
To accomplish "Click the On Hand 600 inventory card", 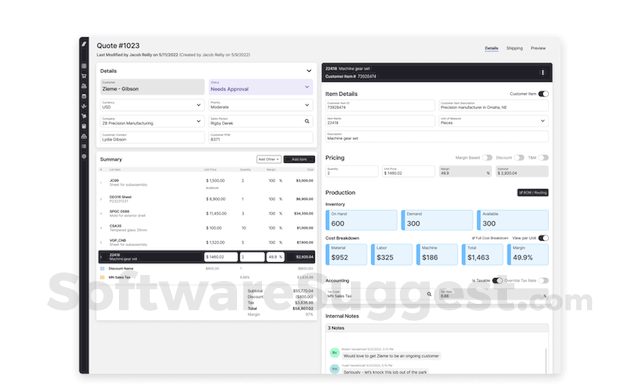I will 361,220.
